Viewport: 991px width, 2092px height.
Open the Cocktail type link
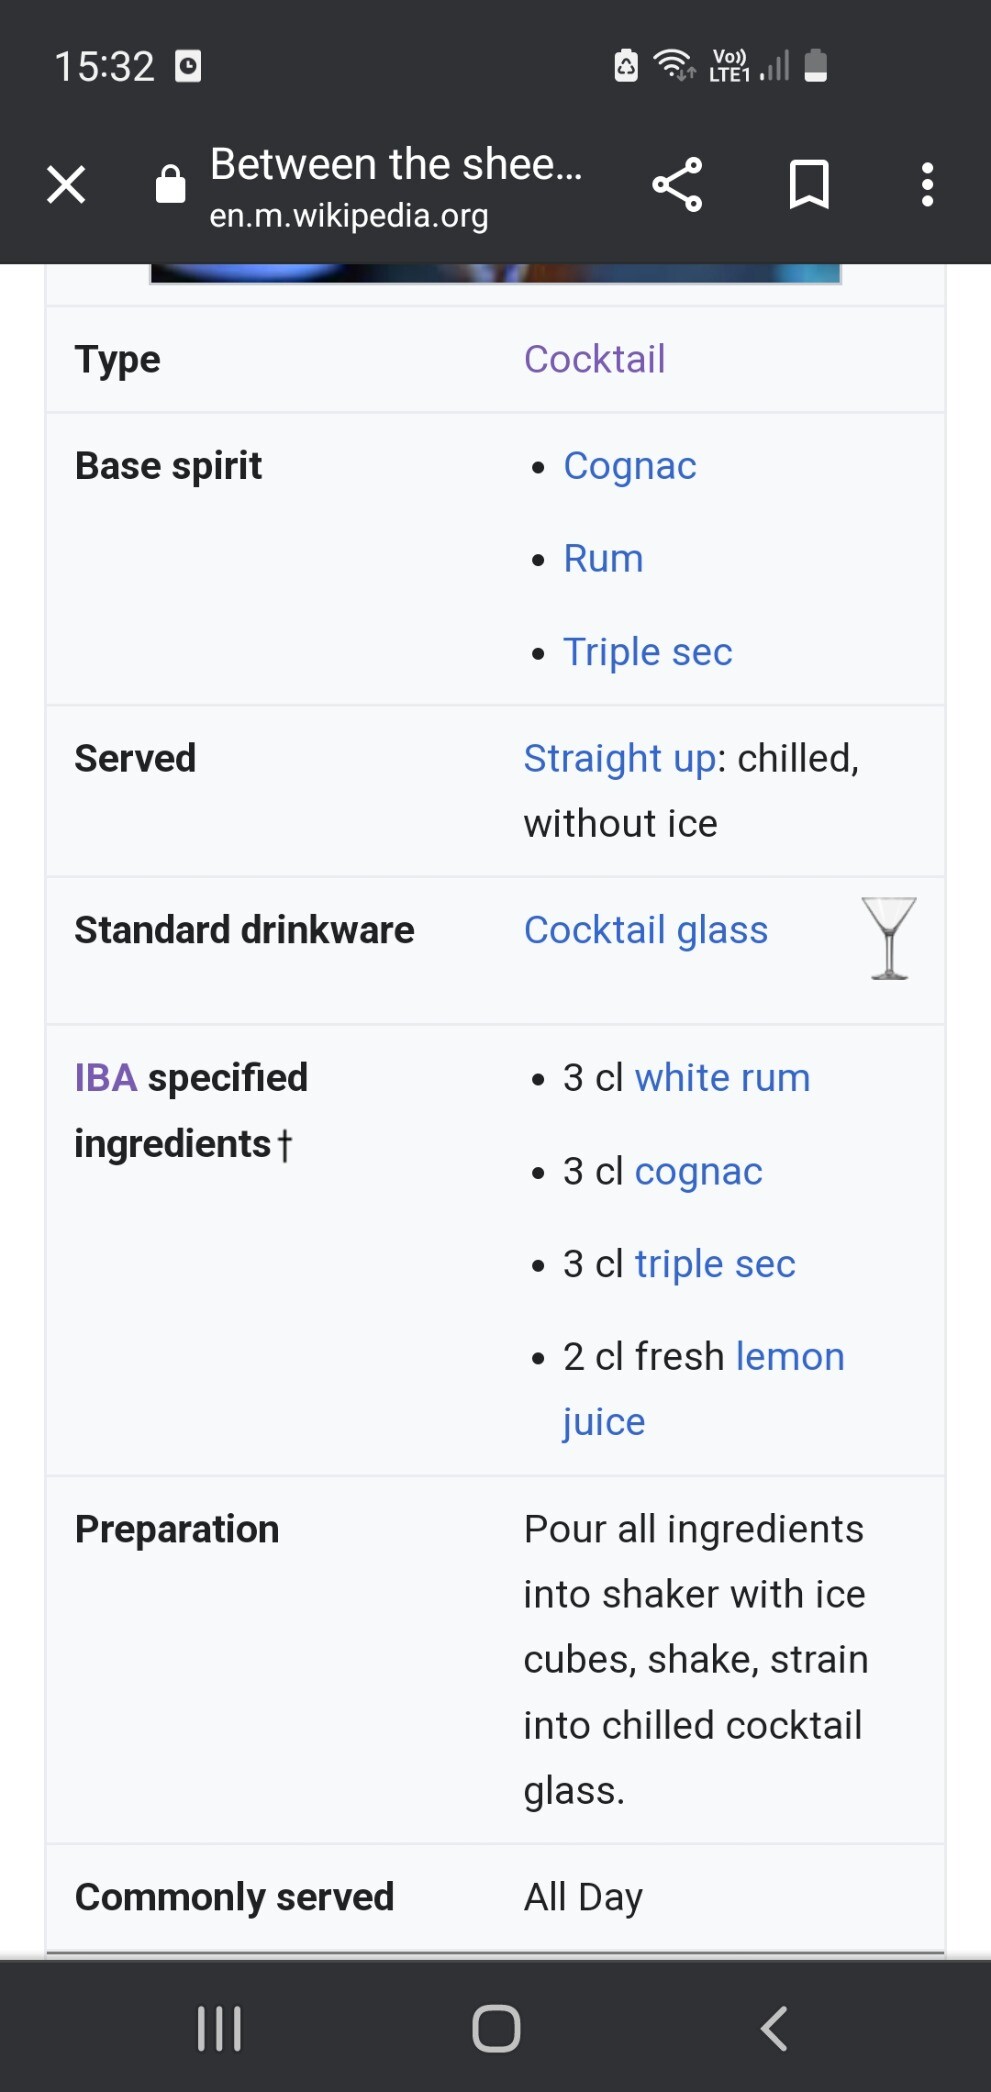pos(594,359)
